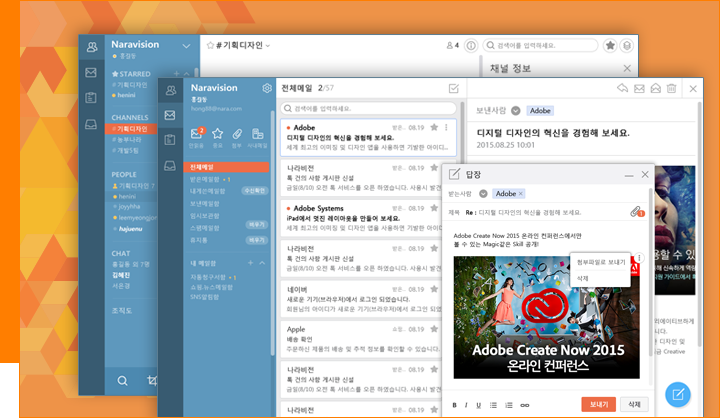Viewport: 720px width, 418px height.
Task: Star the 네이버 mail
Action: pyautogui.click(x=434, y=289)
